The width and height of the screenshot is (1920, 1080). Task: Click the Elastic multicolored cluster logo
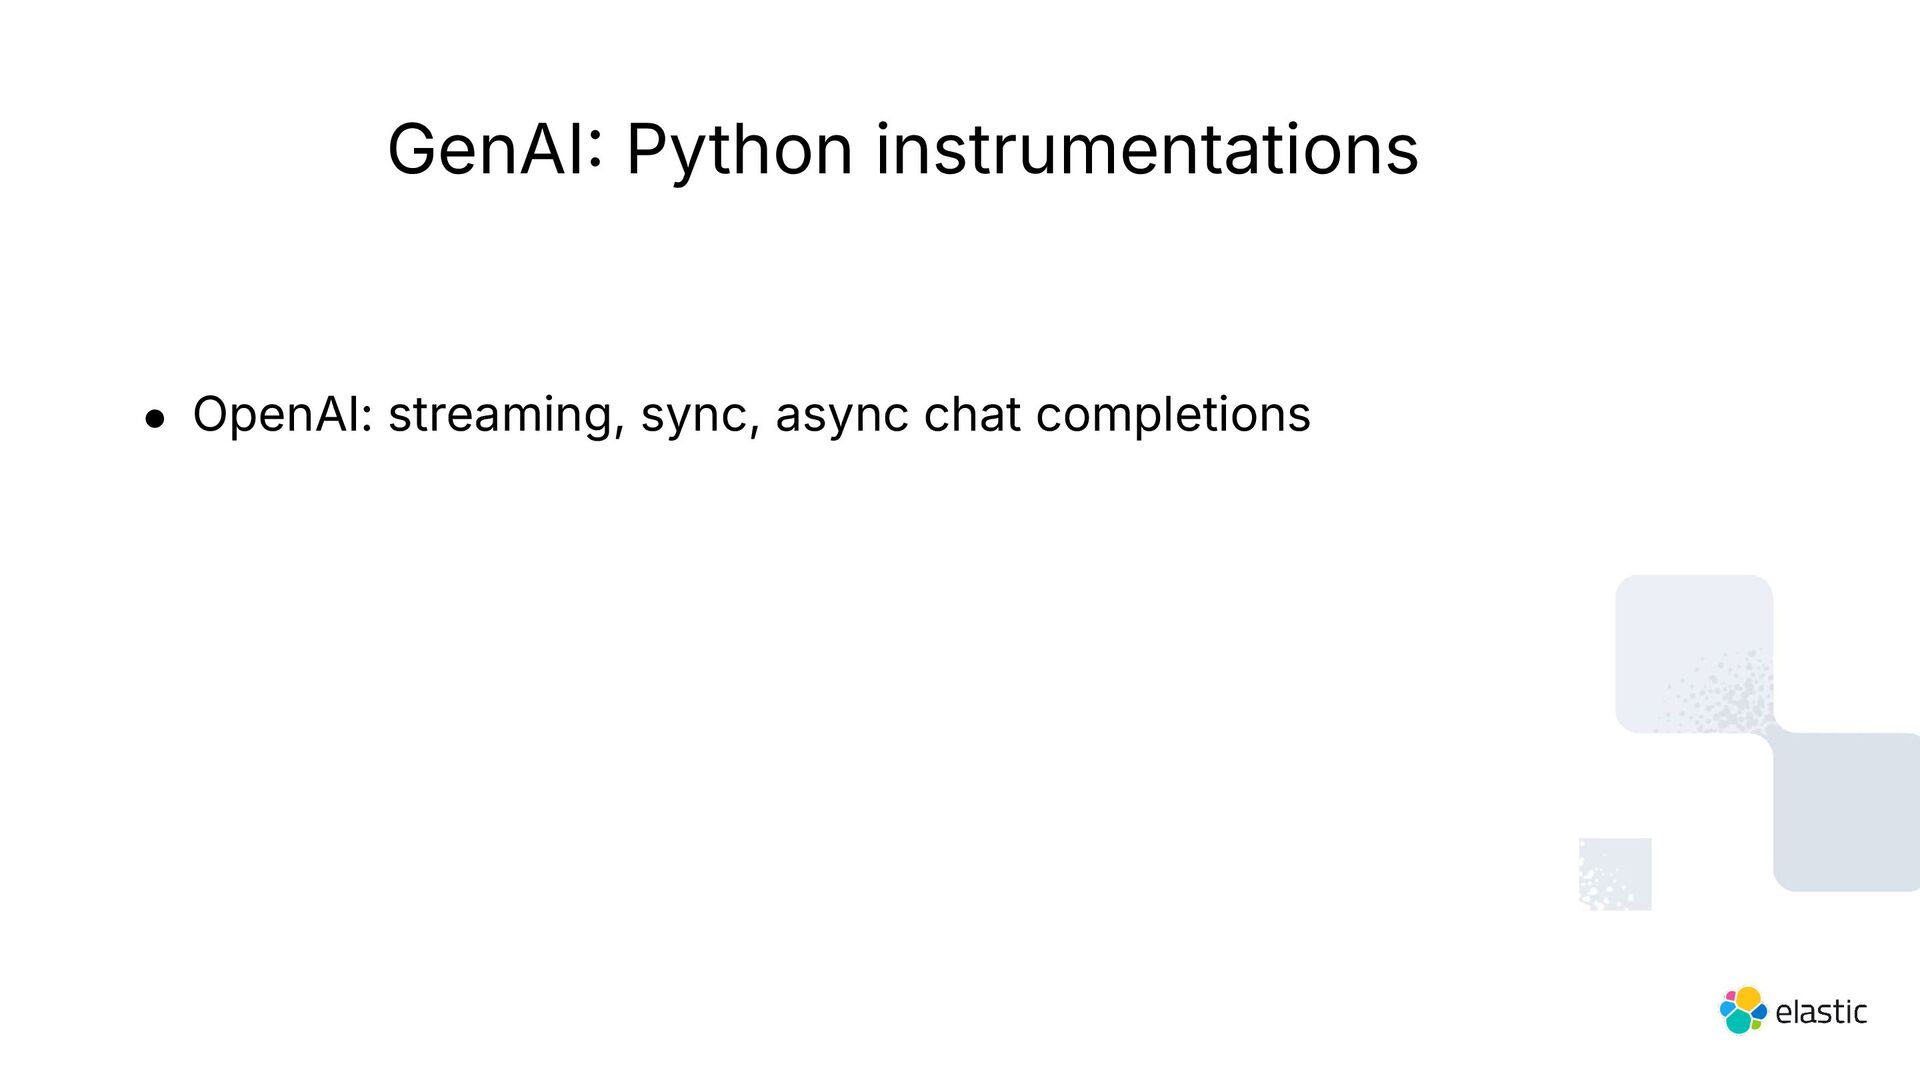(1744, 1010)
